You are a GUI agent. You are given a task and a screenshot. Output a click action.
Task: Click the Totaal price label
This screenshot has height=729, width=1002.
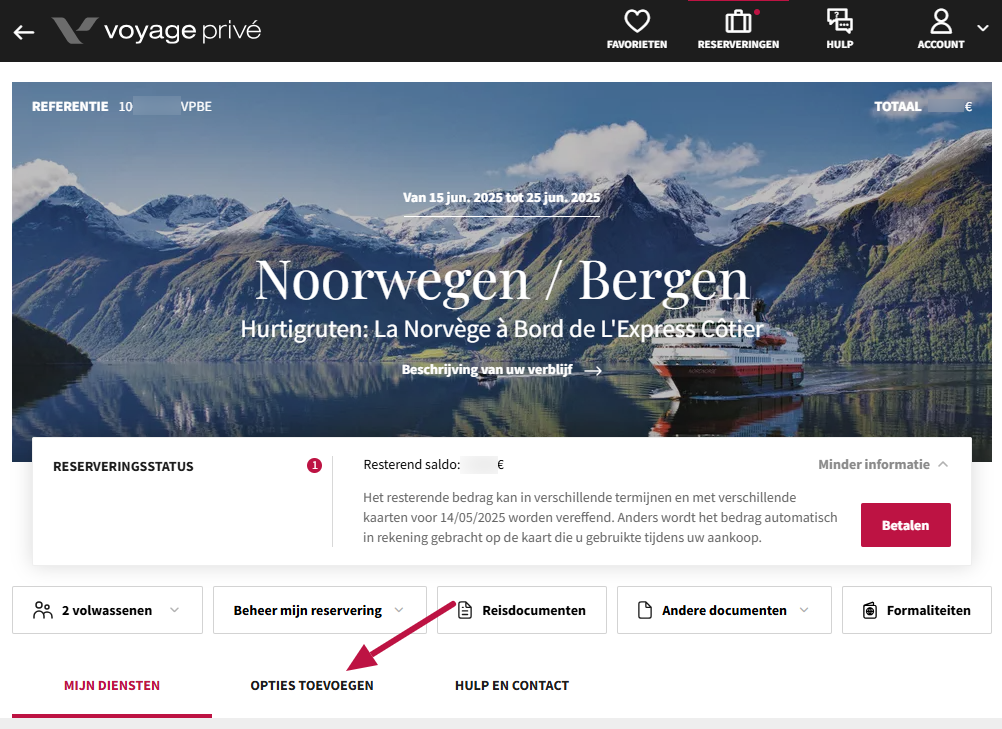point(898,107)
